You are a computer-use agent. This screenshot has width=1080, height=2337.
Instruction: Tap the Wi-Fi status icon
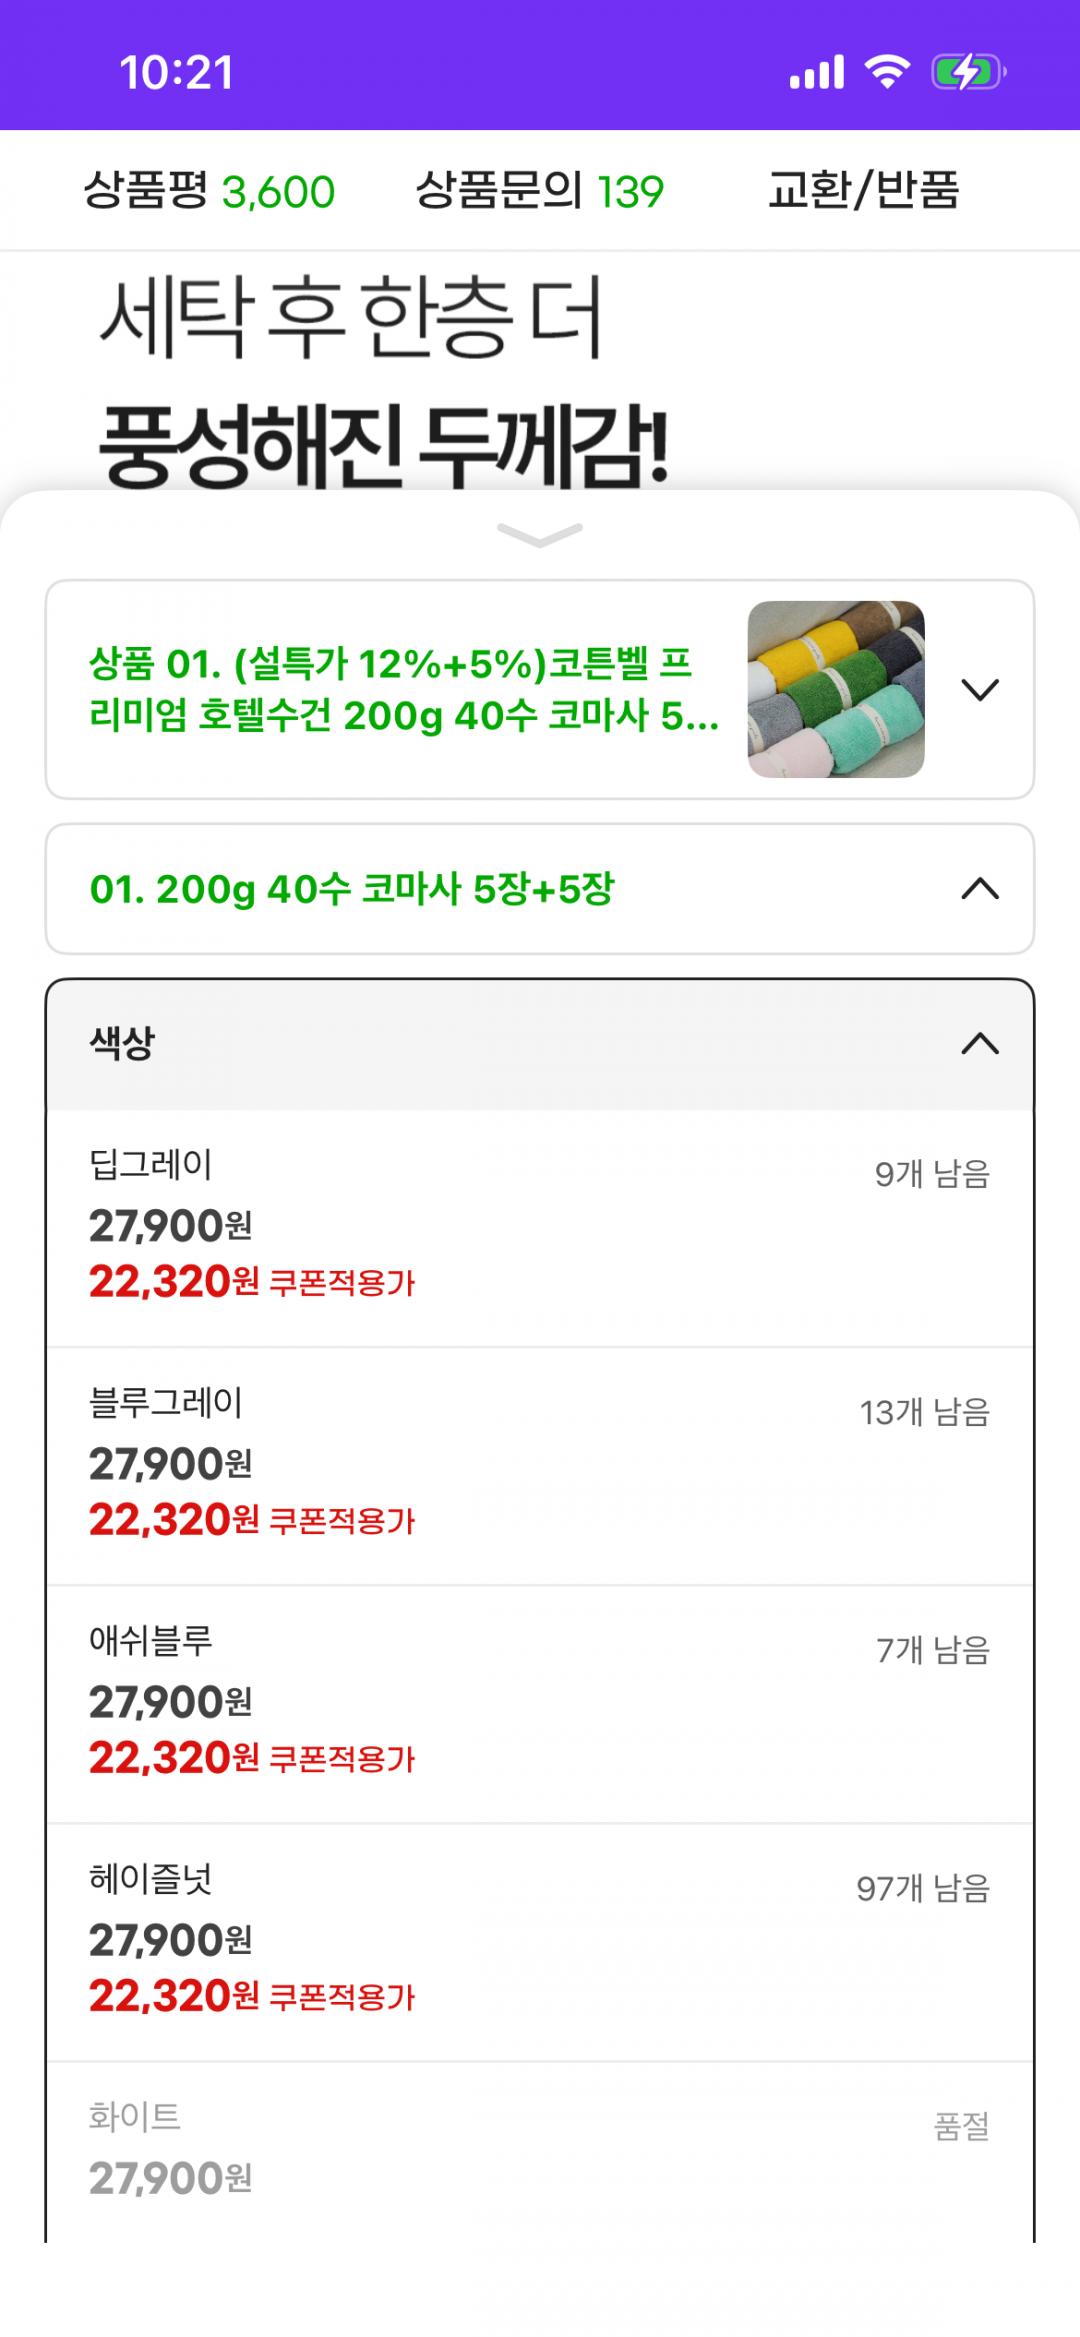886,72
